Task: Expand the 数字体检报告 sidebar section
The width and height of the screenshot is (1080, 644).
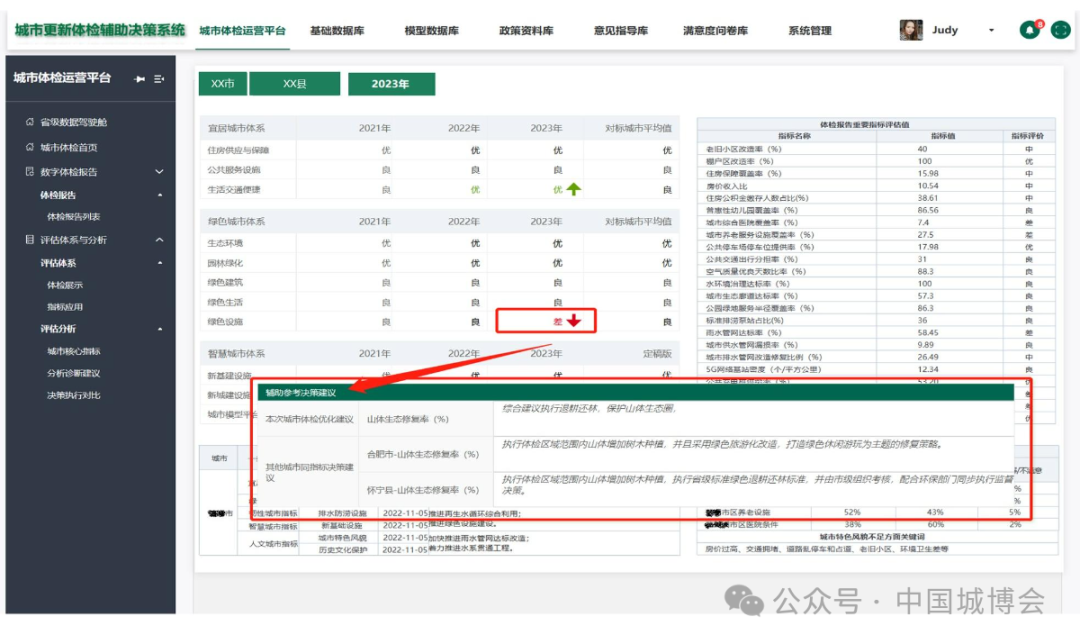Action: (159, 172)
